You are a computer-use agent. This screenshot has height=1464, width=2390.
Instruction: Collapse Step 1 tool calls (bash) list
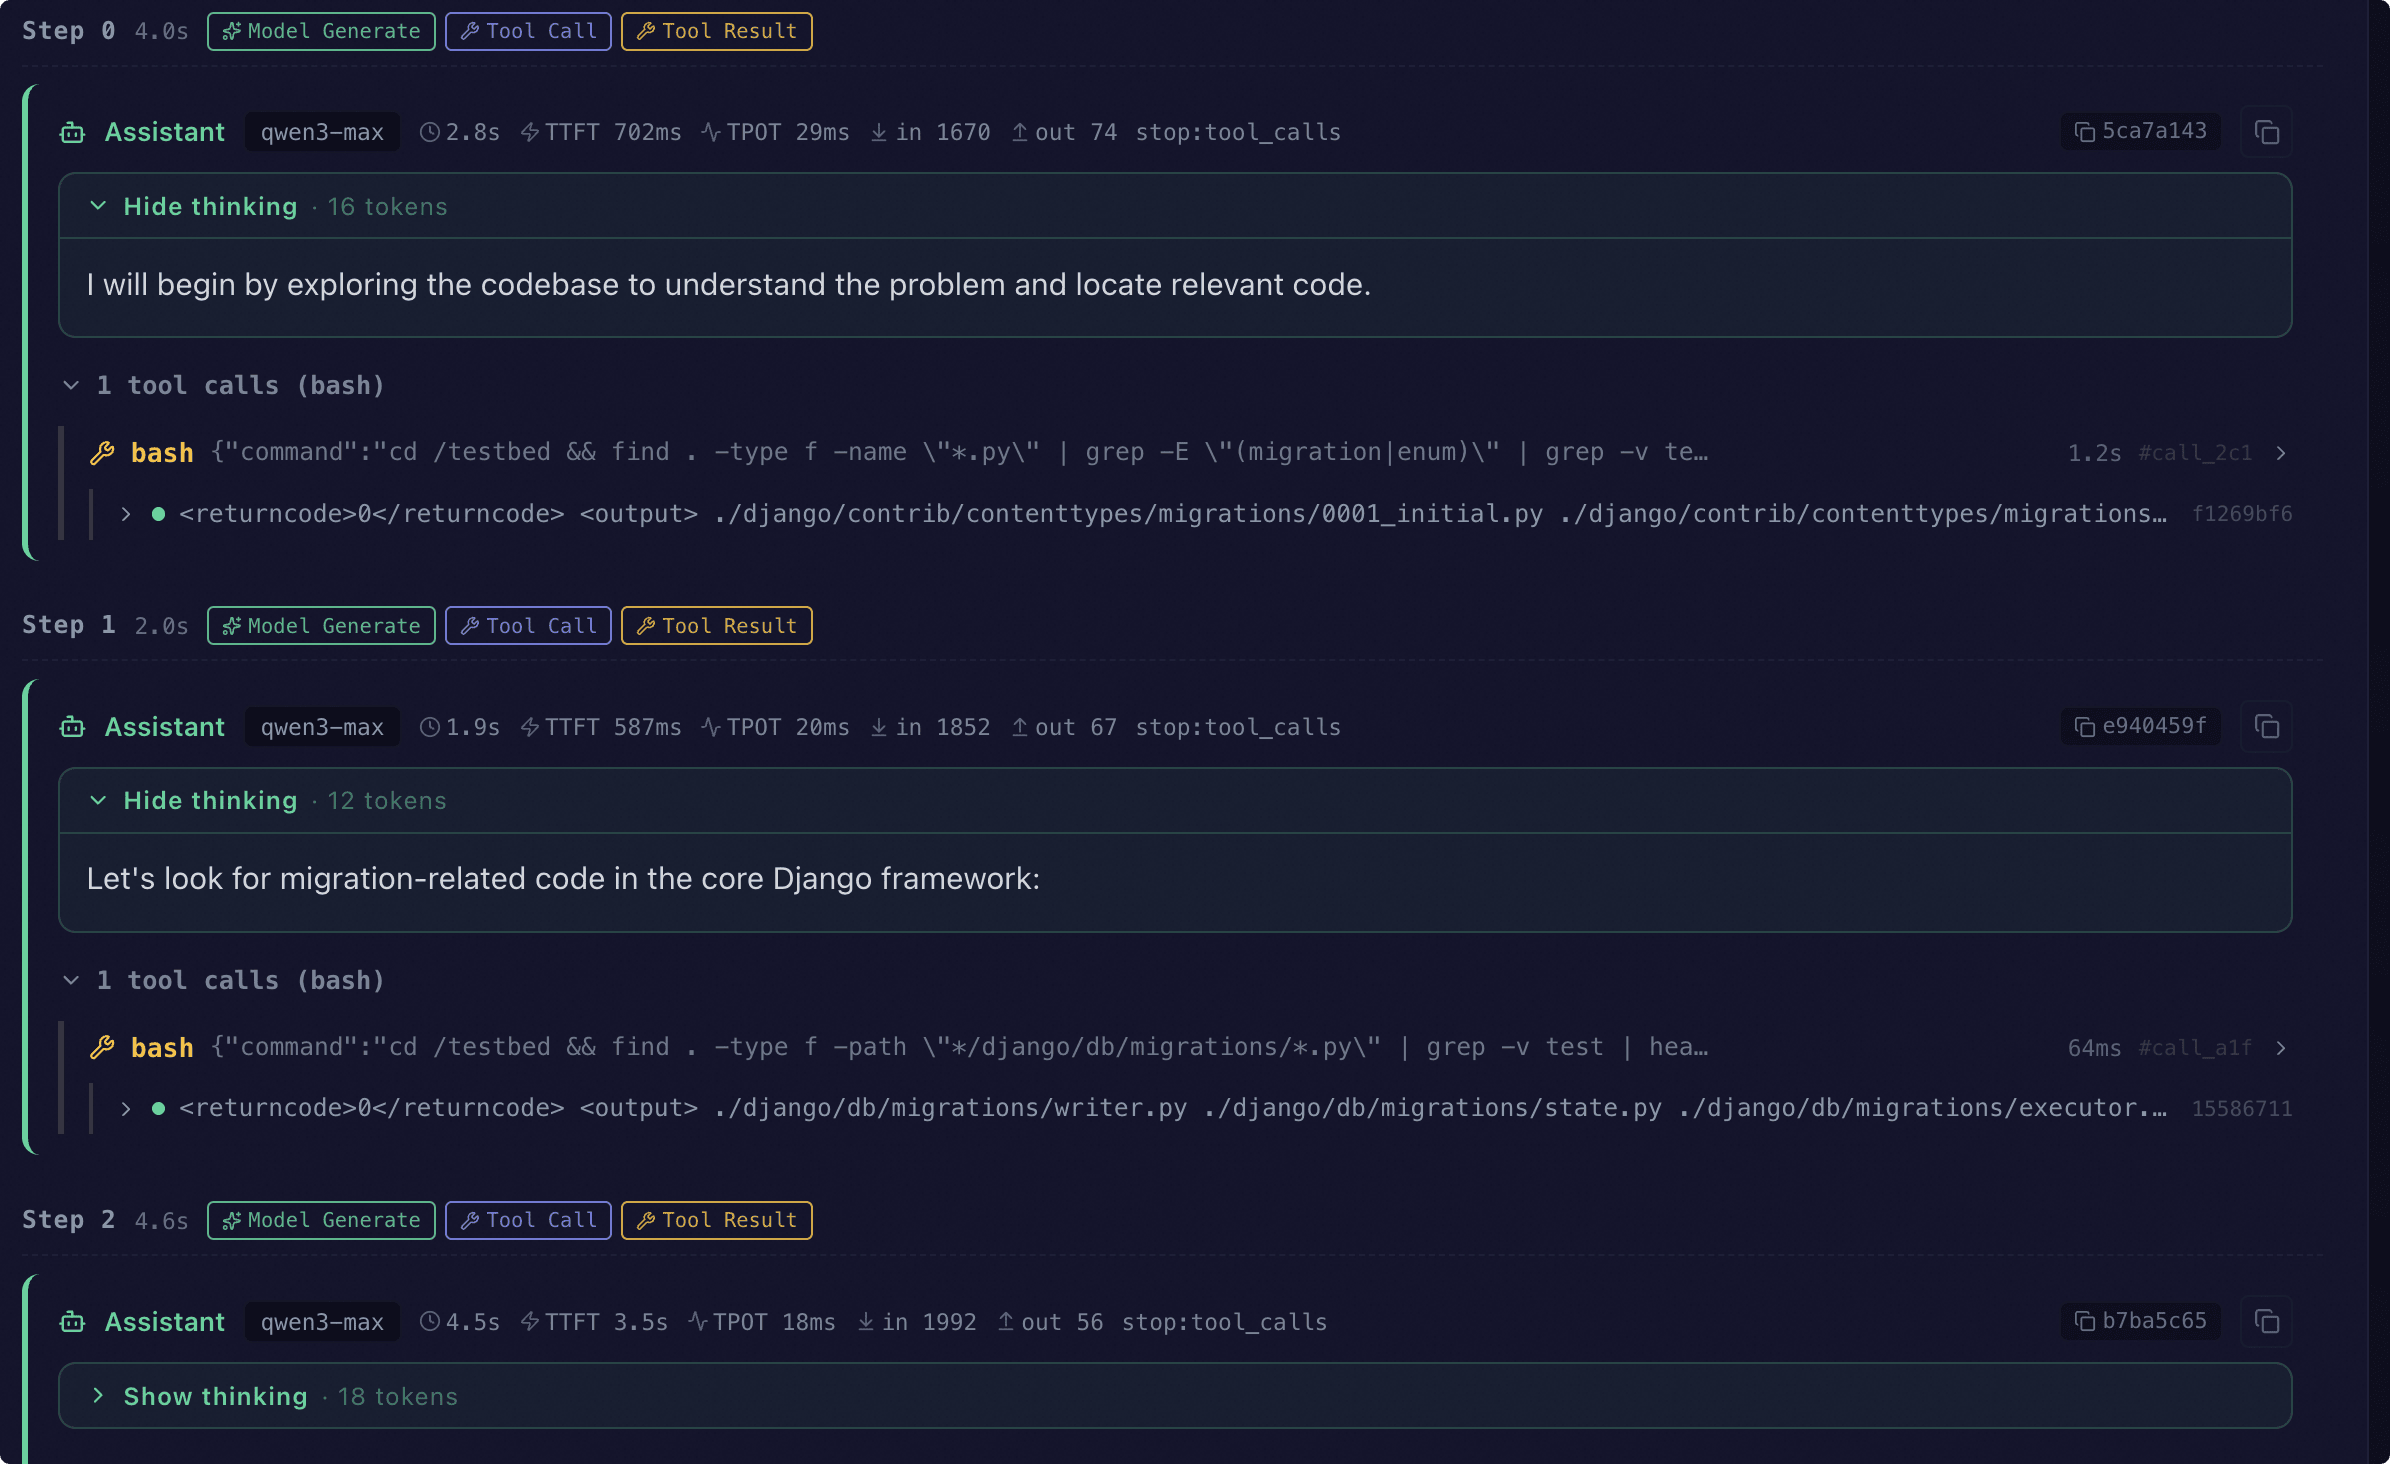pos(224,980)
